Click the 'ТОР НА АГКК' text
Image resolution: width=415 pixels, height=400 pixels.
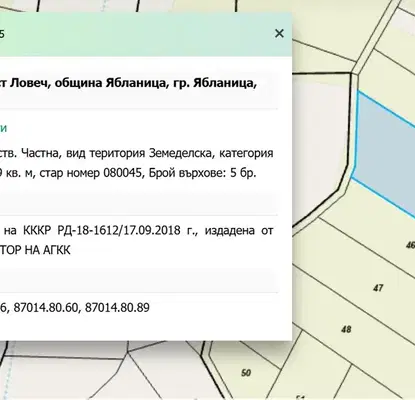coord(35,250)
